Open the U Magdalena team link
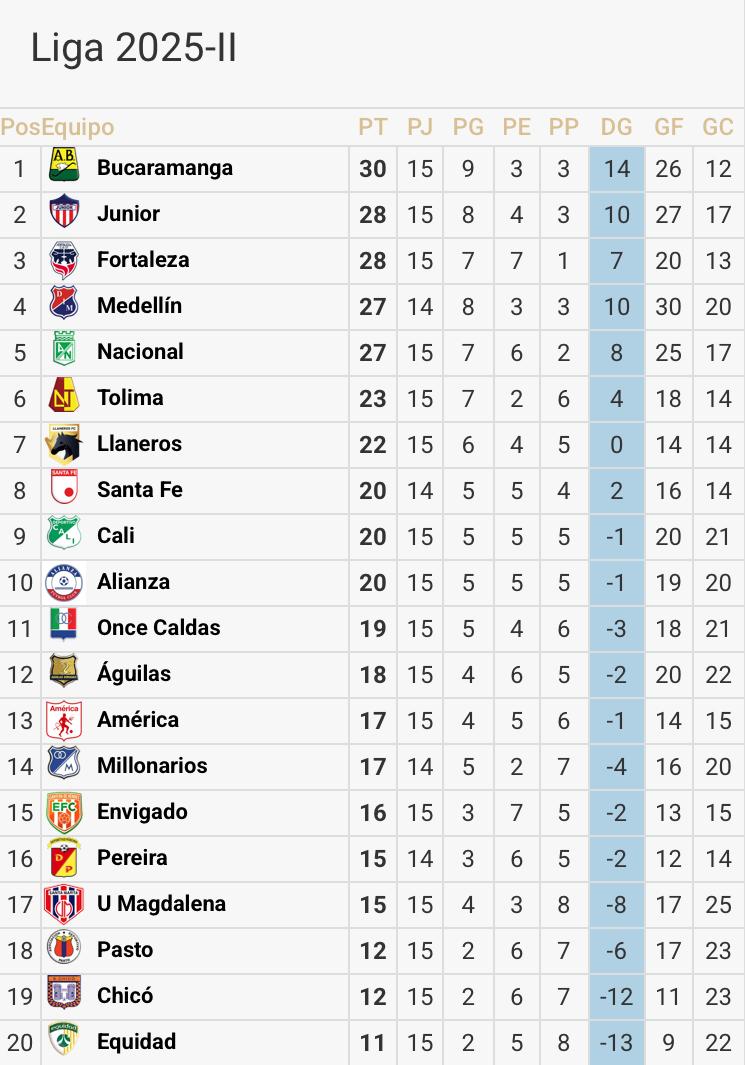Image resolution: width=745 pixels, height=1065 pixels. point(161,903)
